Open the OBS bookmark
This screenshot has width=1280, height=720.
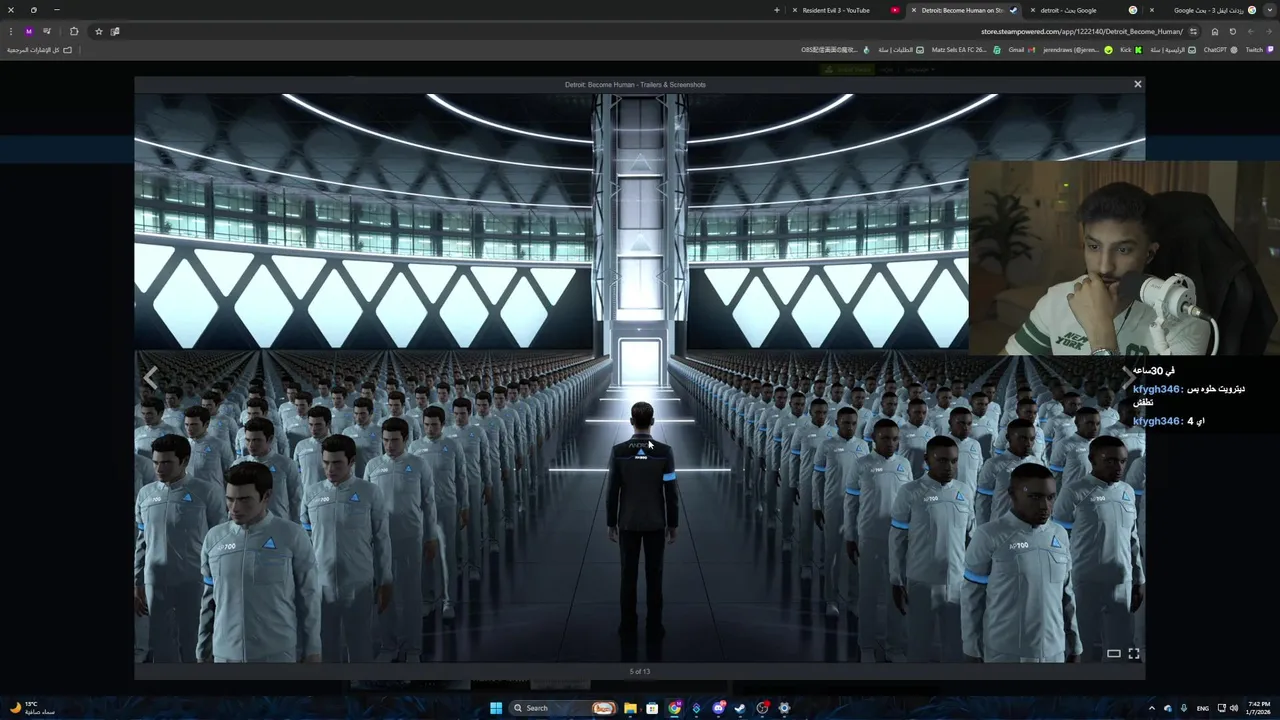click(x=835, y=49)
